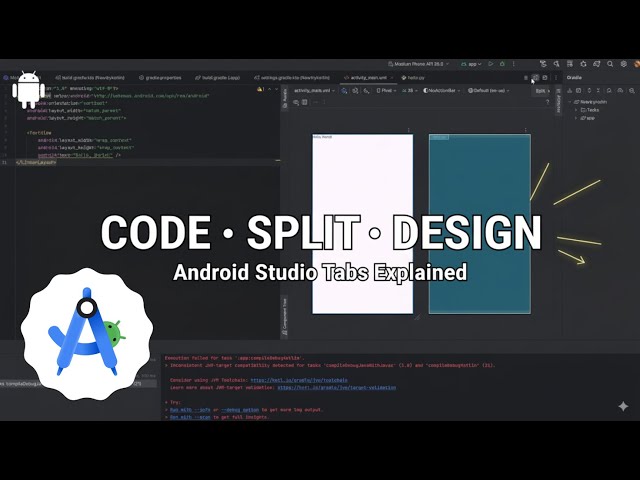Click closing LinearLayout tag on line 11

pos(36,162)
